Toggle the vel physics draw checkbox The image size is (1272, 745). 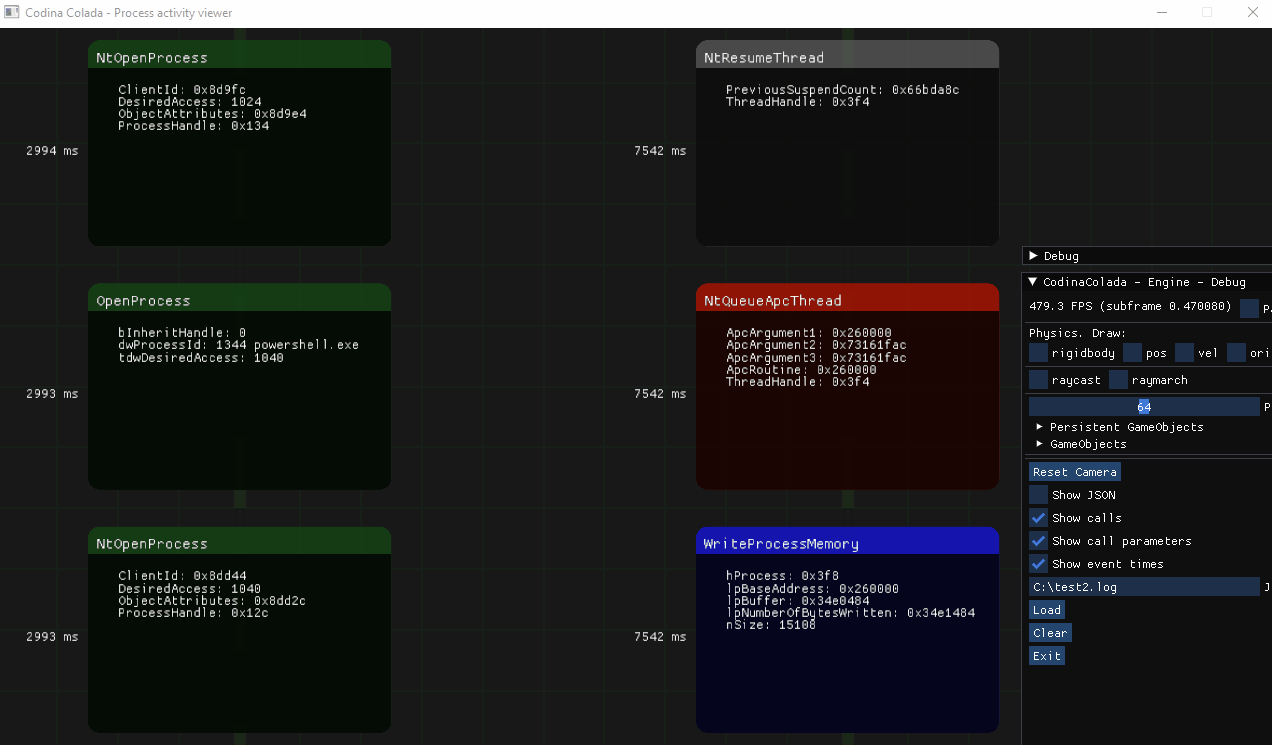pyautogui.click(x=1184, y=353)
